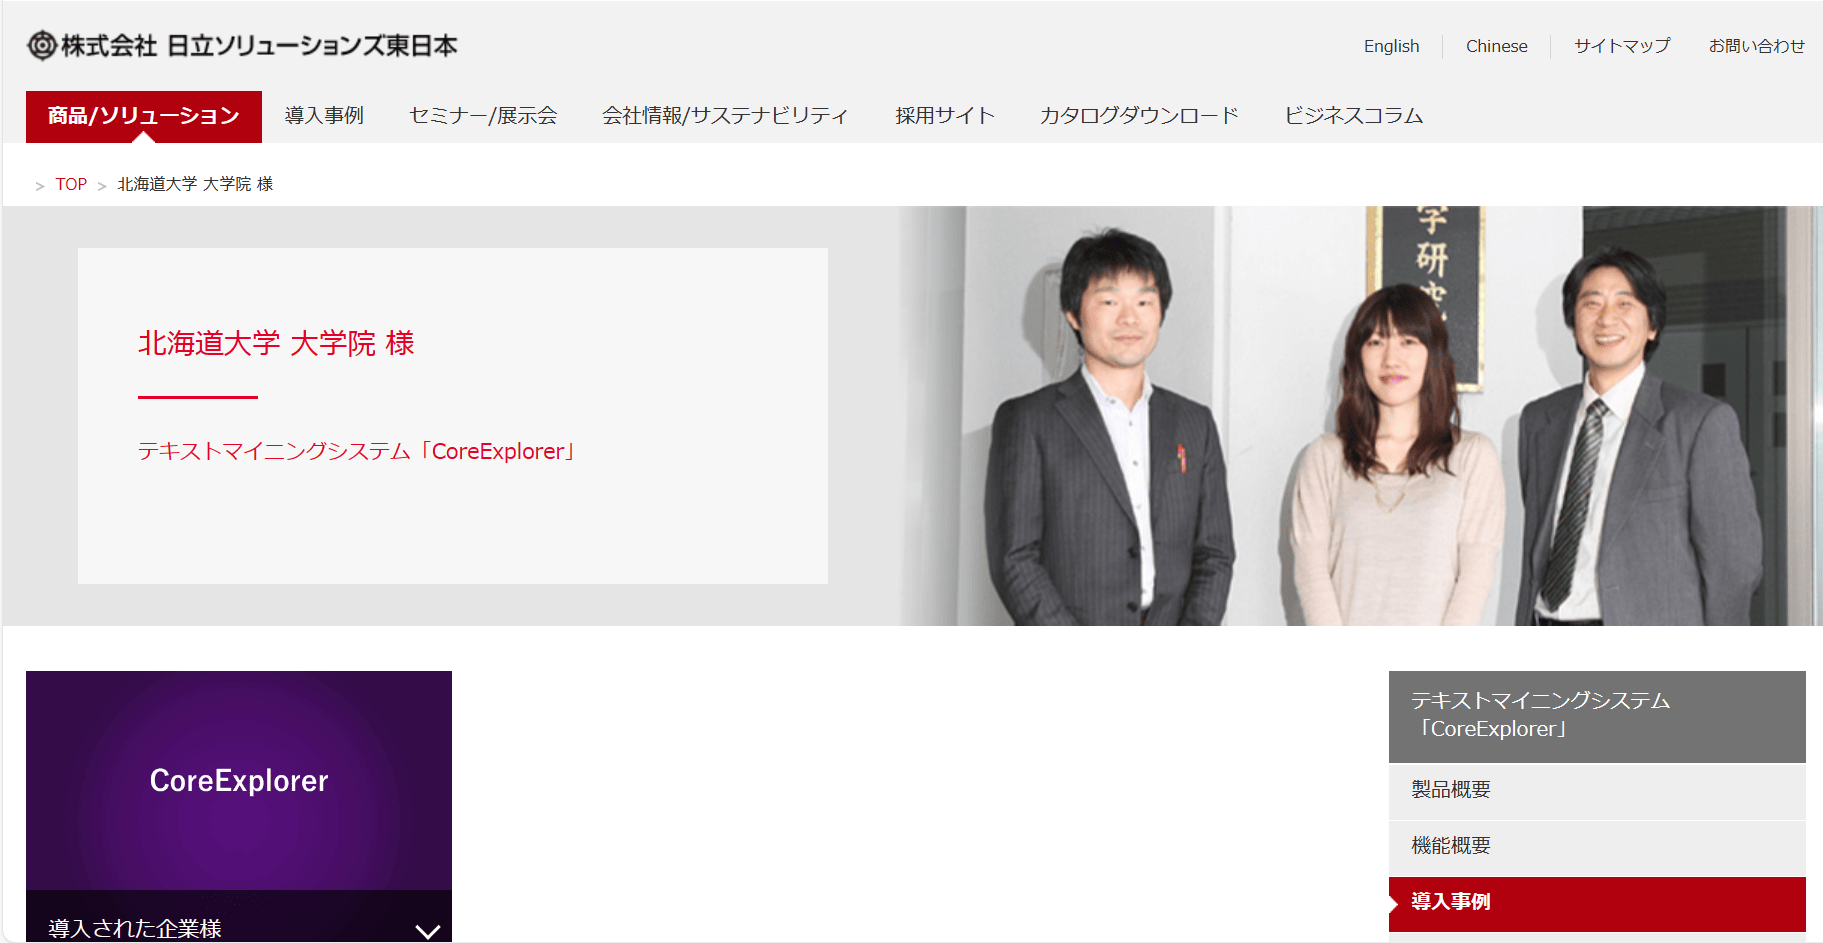Open sidebar header テキストマイニングシステム「CoreExplorer」

coord(1597,716)
